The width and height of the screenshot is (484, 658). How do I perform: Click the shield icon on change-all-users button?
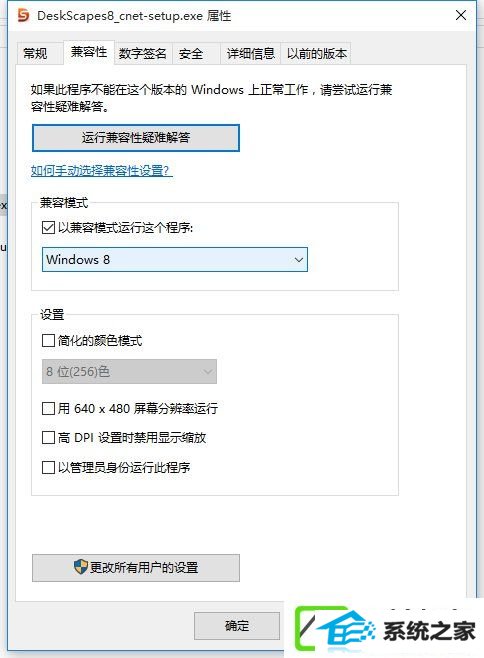tap(80, 567)
